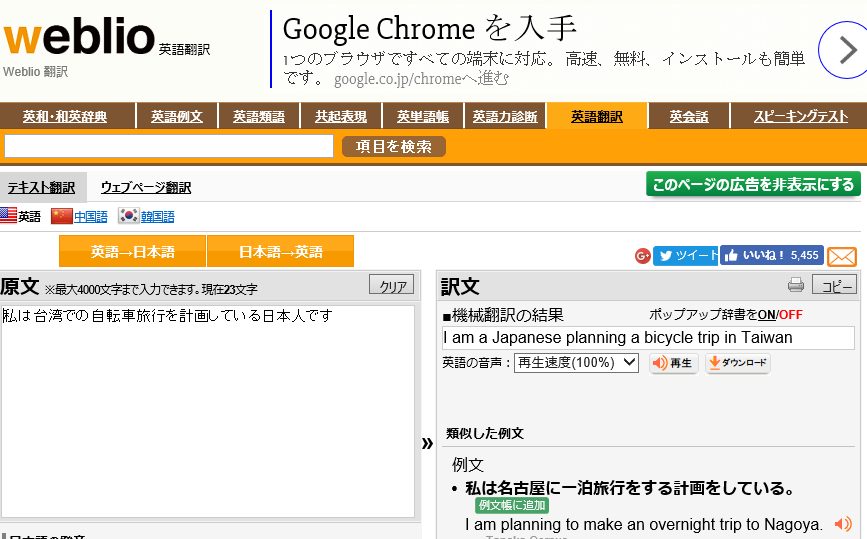
Task: Switch to テキスト翻訳 tab
Action: [x=41, y=187]
